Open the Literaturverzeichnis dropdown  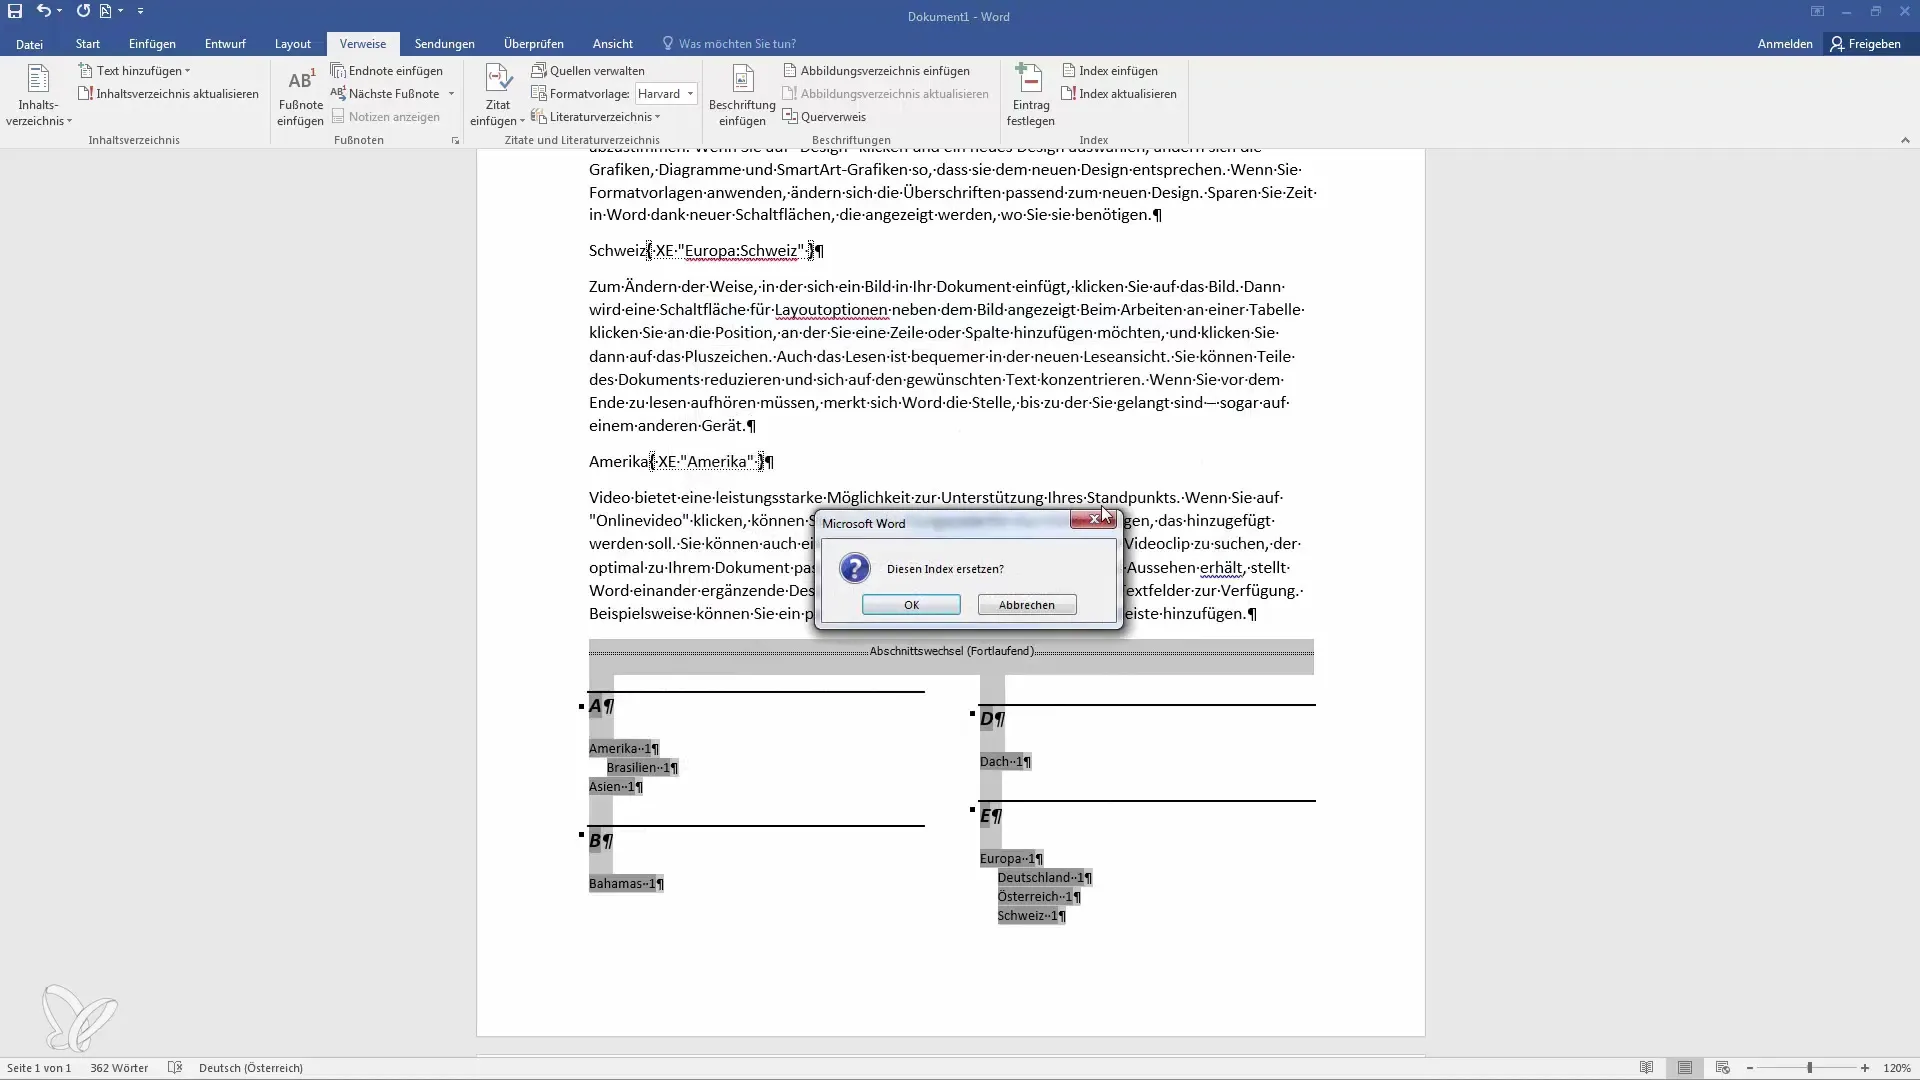point(657,117)
